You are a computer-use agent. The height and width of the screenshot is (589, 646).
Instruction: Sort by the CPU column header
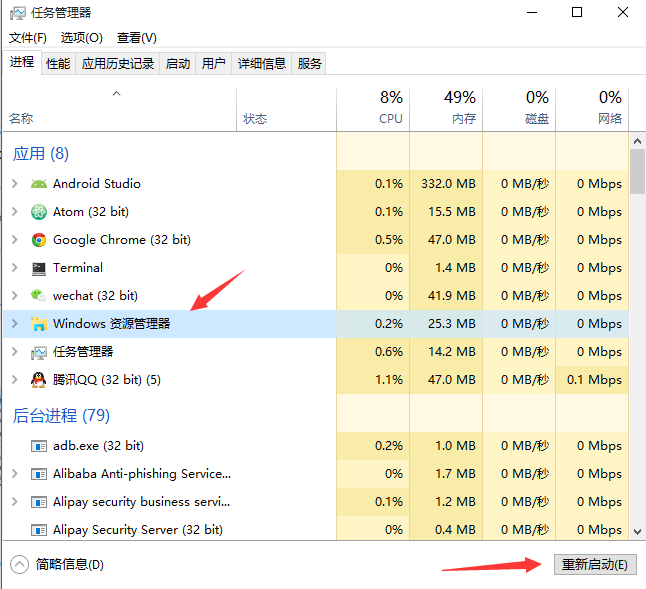pyautogui.click(x=373, y=110)
